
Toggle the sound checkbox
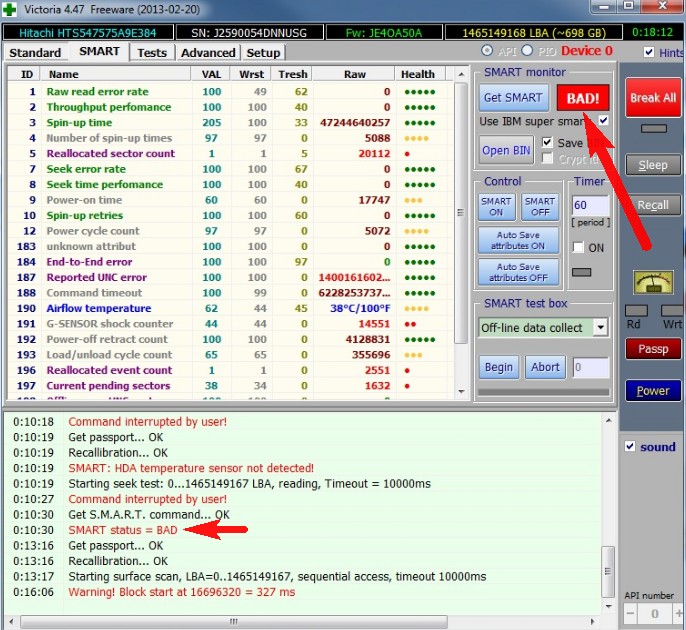pyautogui.click(x=629, y=447)
